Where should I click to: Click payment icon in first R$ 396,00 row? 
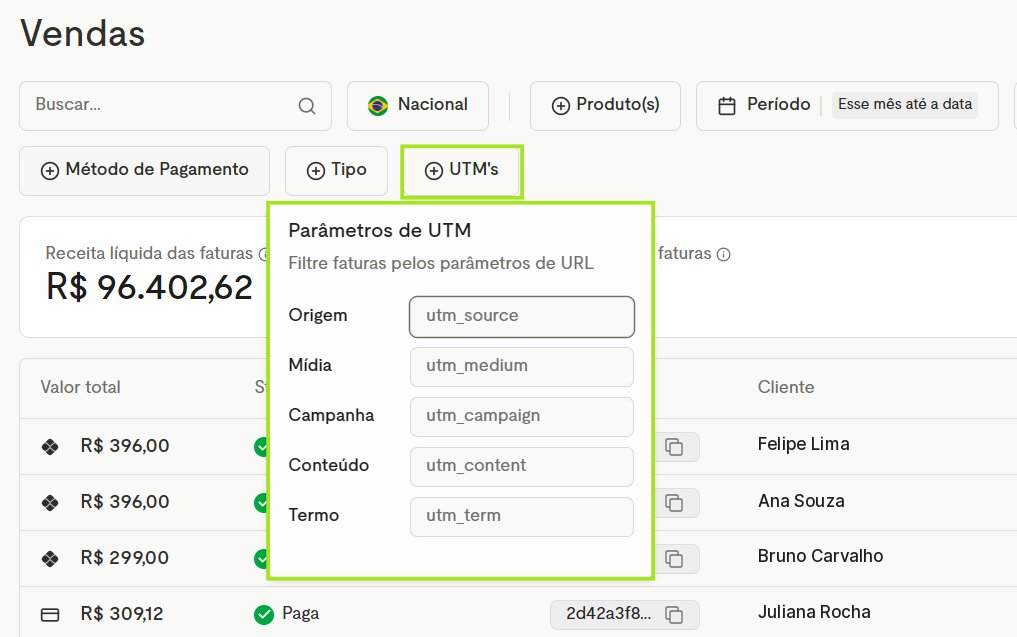click(50, 446)
